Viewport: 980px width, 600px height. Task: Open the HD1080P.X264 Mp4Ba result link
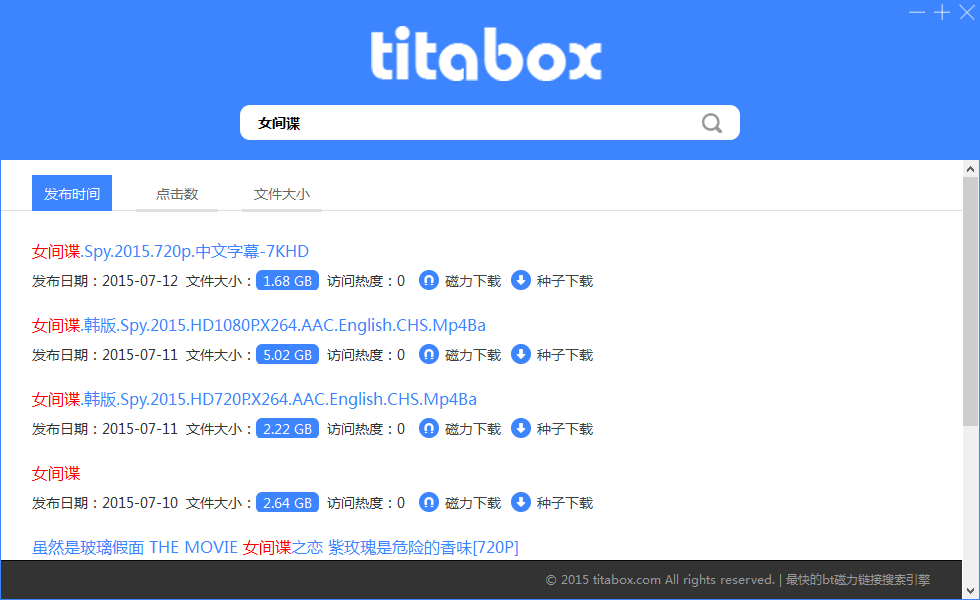click(259, 325)
